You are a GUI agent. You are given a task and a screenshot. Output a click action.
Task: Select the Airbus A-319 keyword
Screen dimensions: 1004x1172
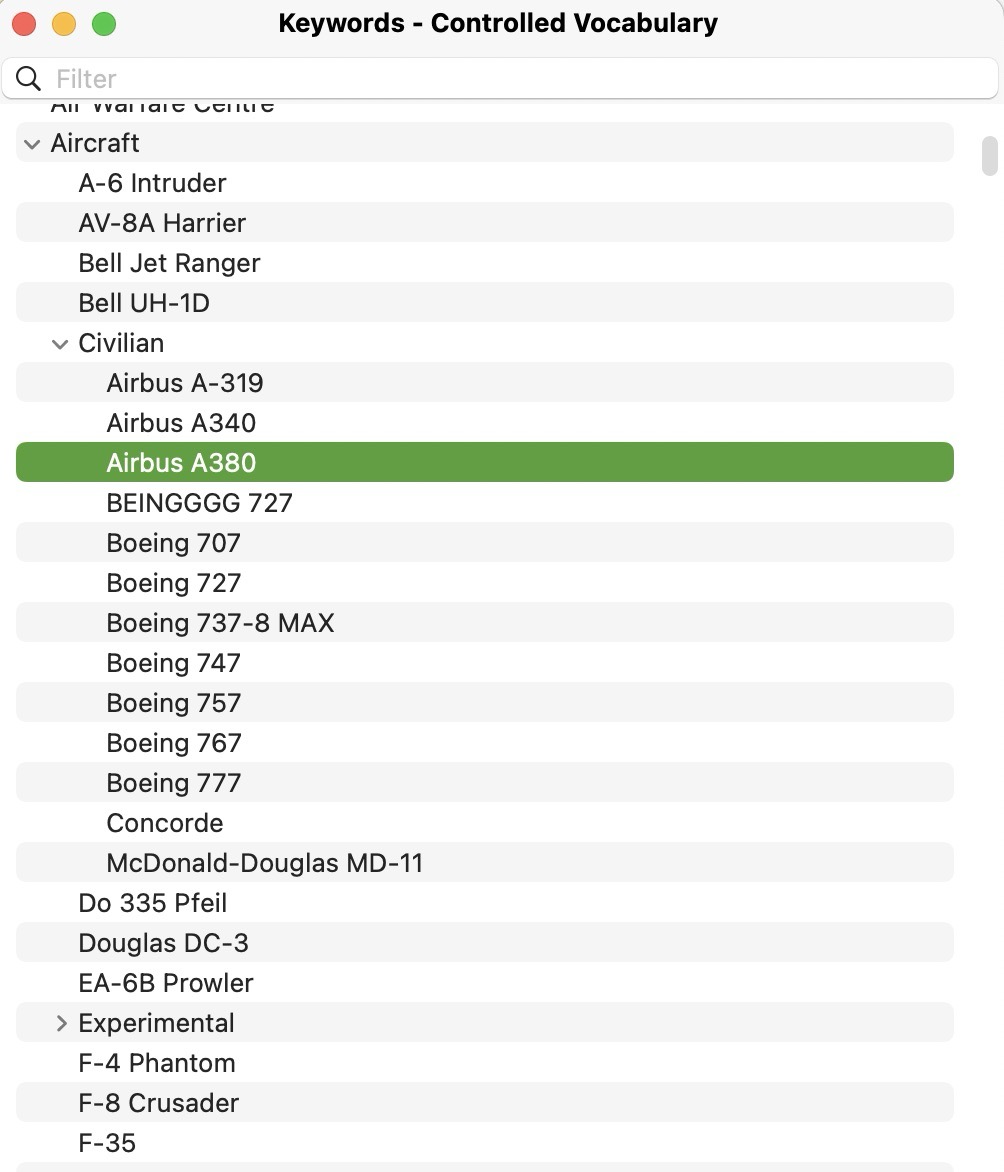[185, 383]
